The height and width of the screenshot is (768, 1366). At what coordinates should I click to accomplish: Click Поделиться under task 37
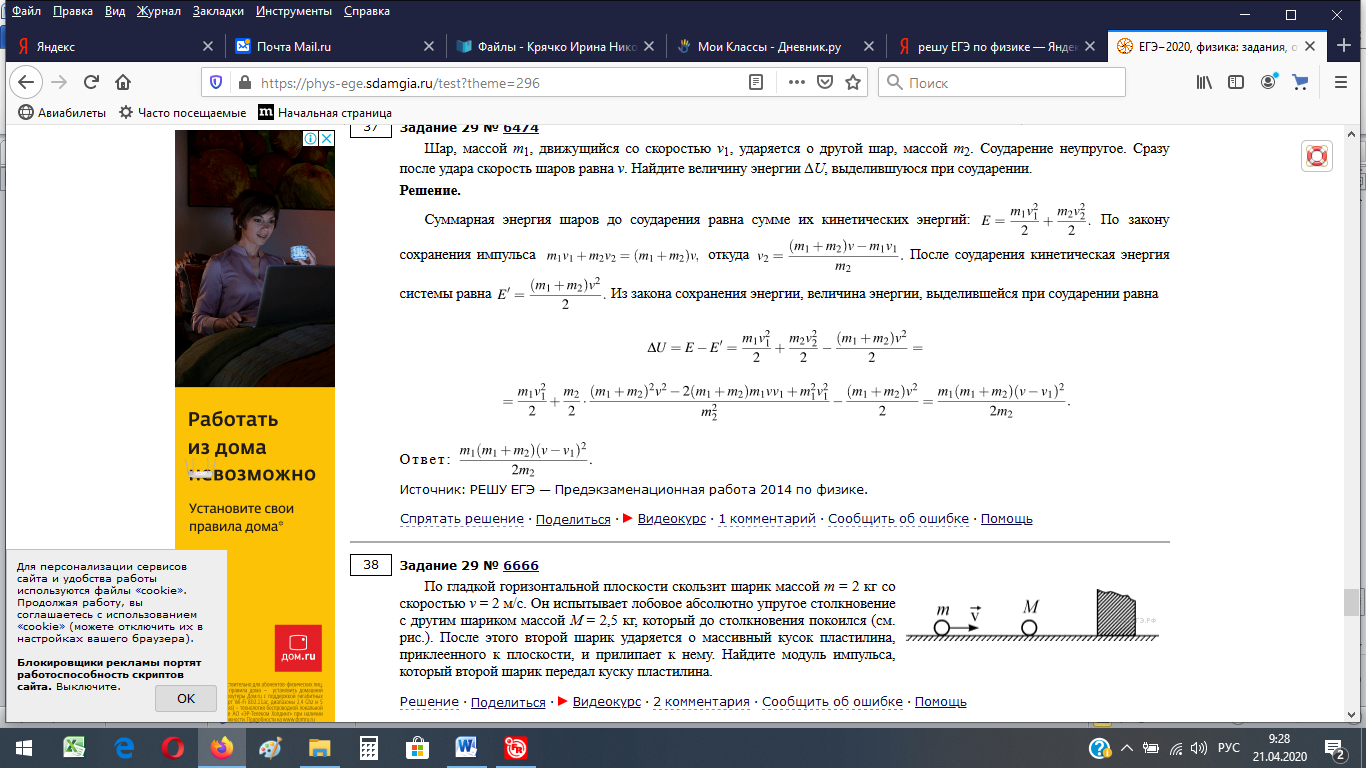pyautogui.click(x=573, y=519)
